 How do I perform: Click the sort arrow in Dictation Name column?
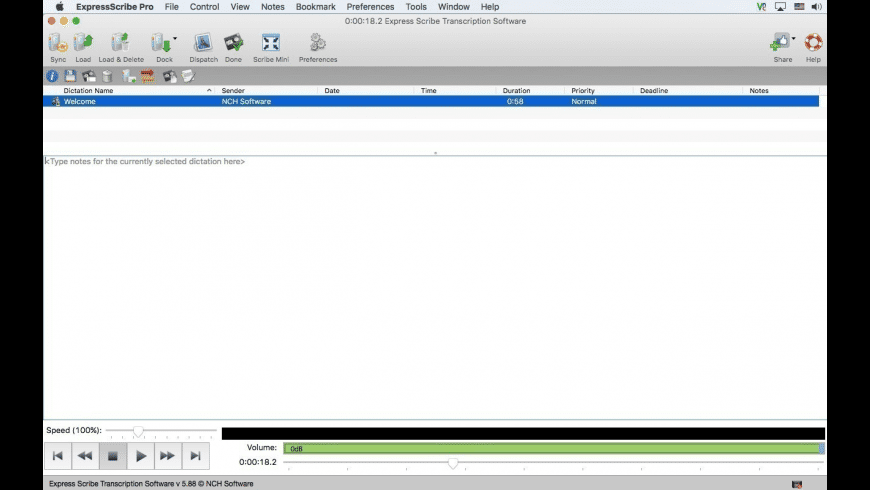209,90
